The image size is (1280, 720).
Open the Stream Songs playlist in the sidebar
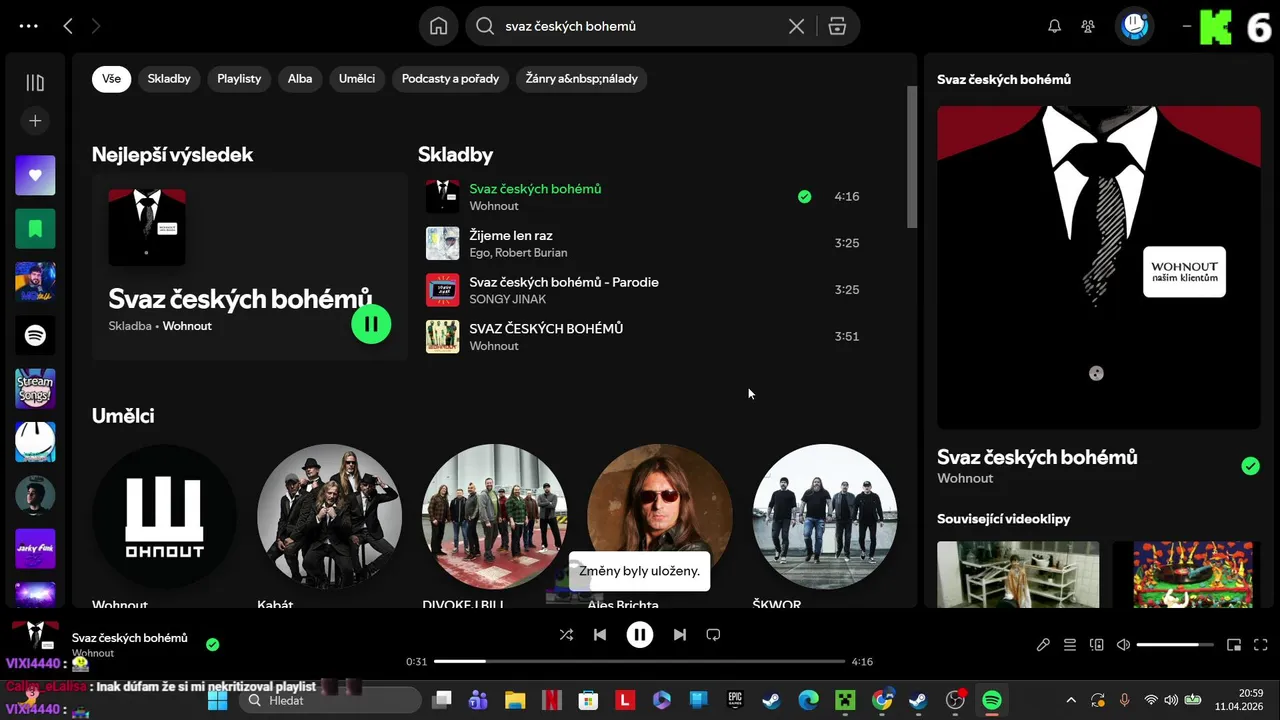click(35, 389)
